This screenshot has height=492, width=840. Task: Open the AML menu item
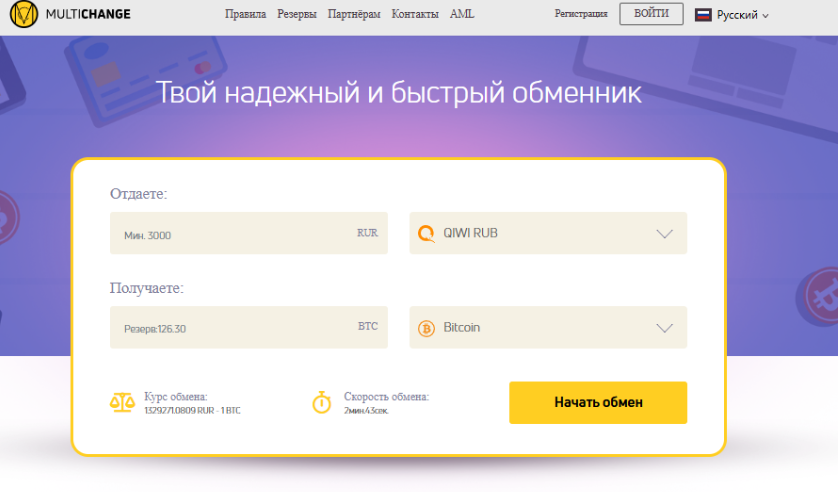click(x=462, y=14)
